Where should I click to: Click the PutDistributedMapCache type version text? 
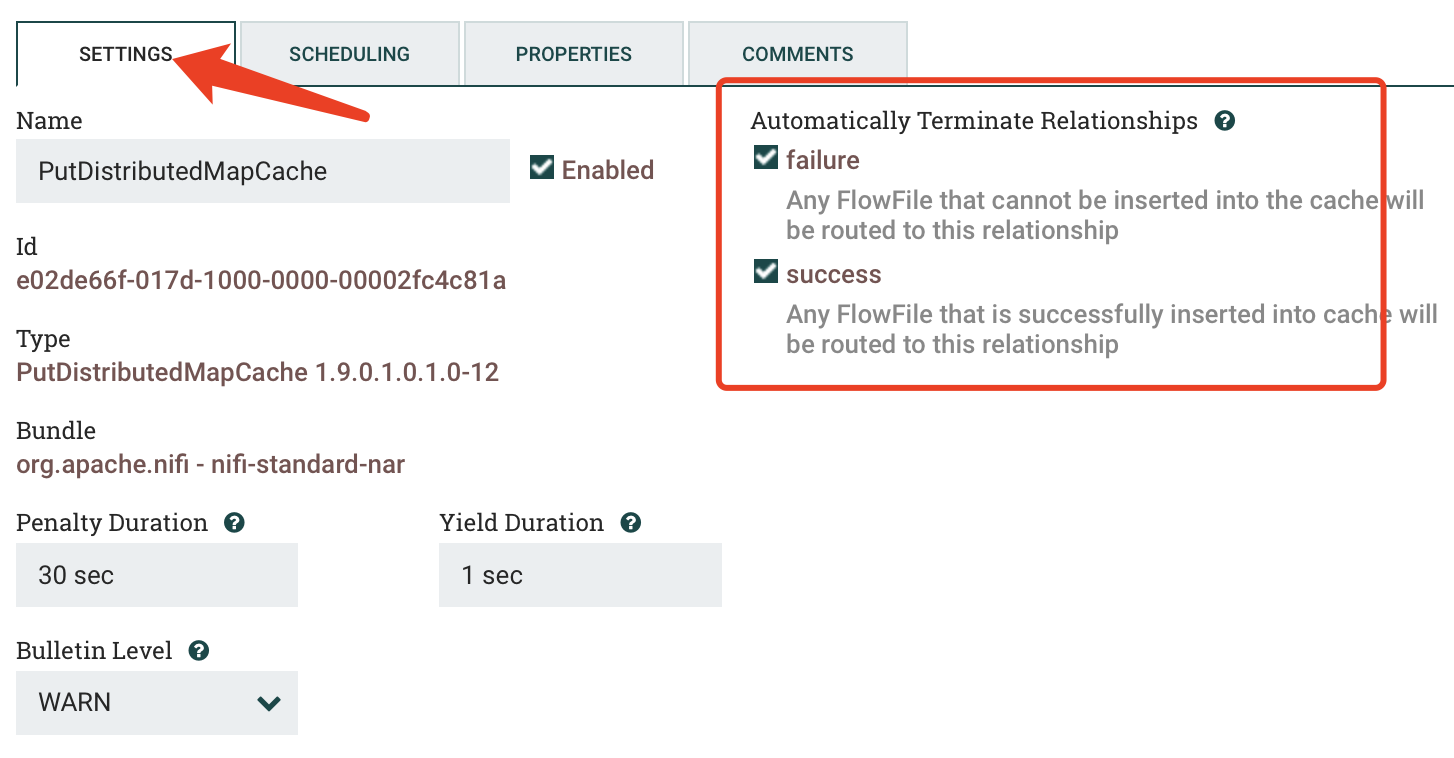(x=258, y=373)
